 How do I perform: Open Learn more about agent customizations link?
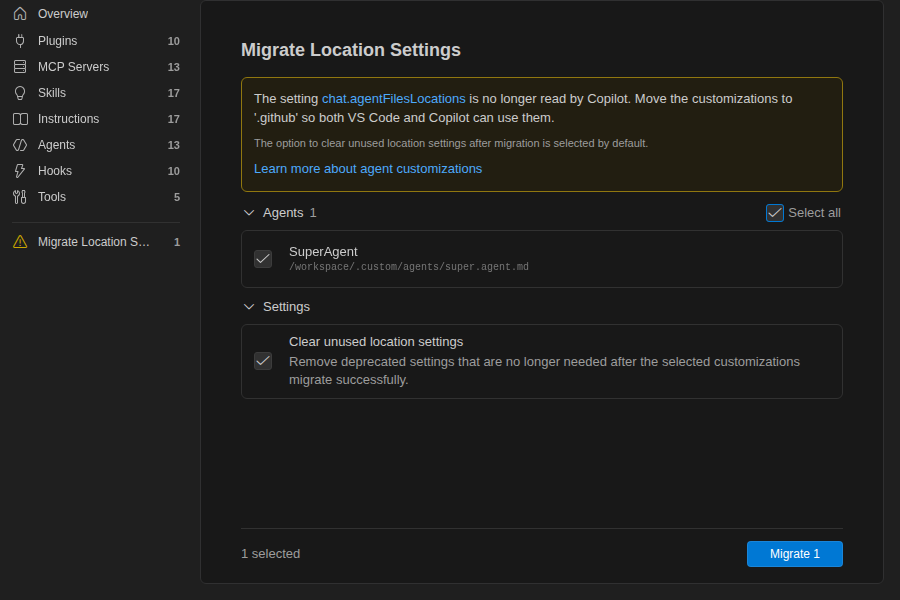coord(368,169)
